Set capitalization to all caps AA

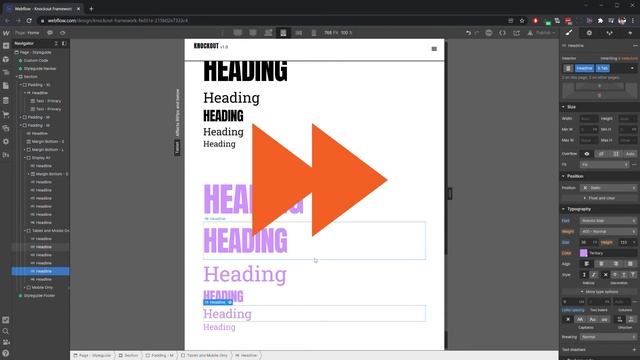(580, 319)
